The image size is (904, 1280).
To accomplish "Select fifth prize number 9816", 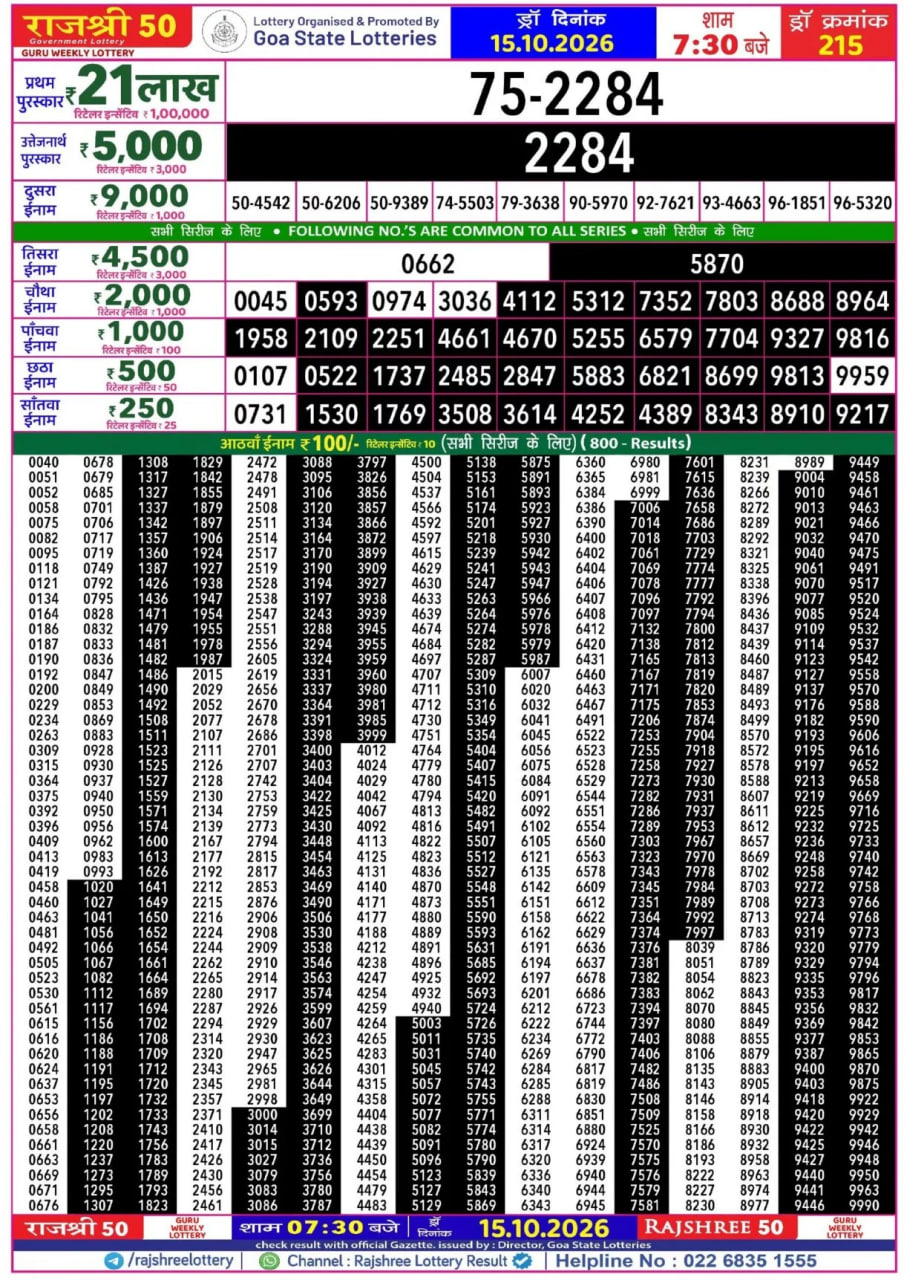I will coord(862,338).
